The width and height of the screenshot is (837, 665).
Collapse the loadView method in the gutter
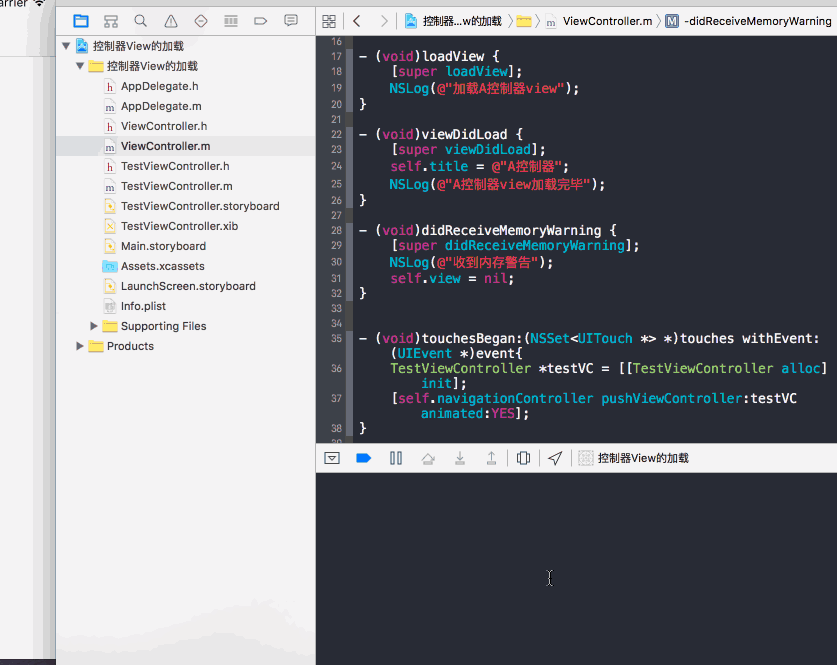click(x=350, y=79)
